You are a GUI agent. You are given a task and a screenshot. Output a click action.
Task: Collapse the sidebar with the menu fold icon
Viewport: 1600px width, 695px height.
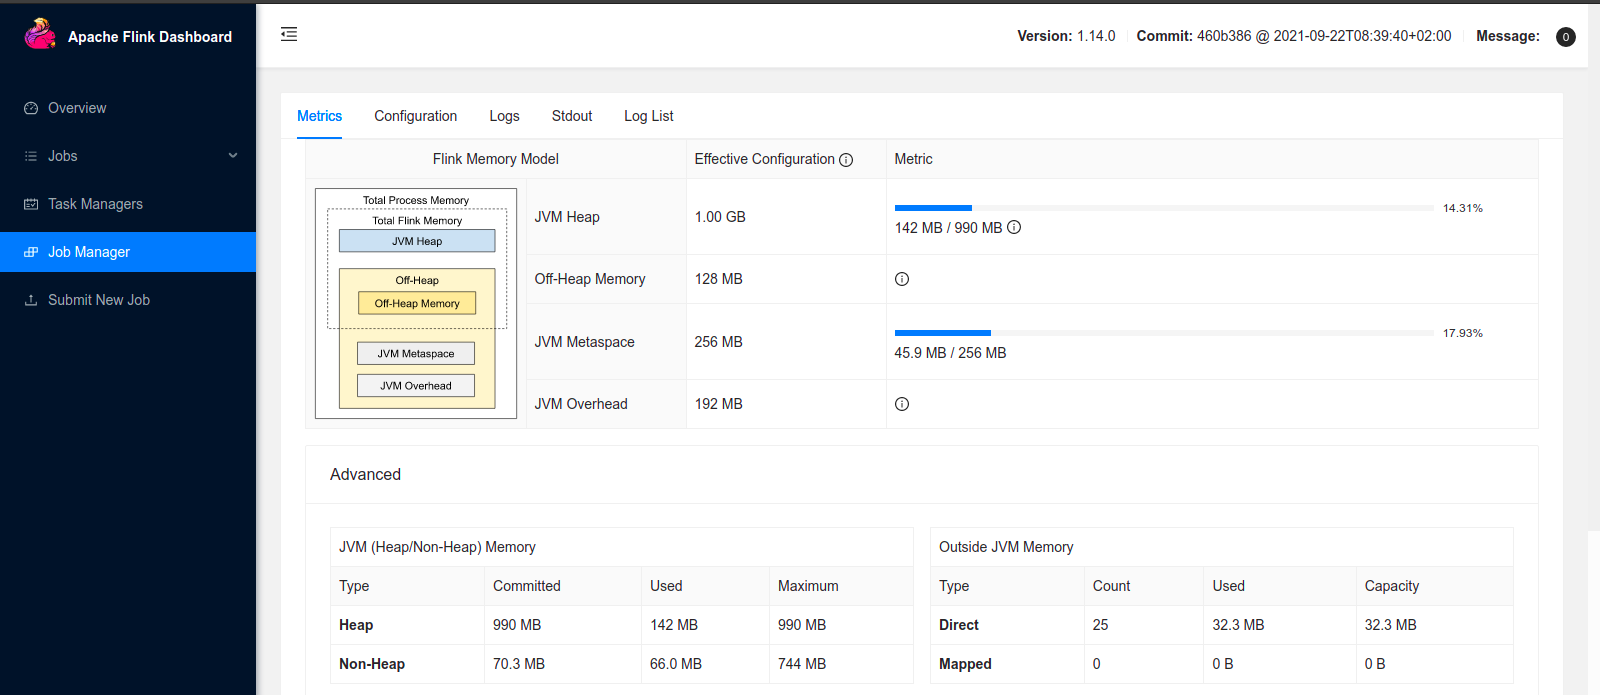[x=289, y=34]
